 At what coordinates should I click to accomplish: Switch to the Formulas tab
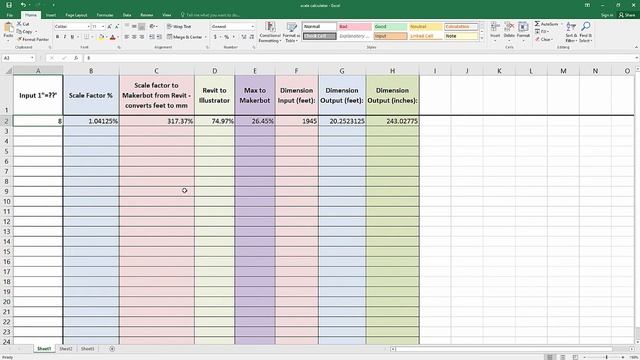click(105, 15)
